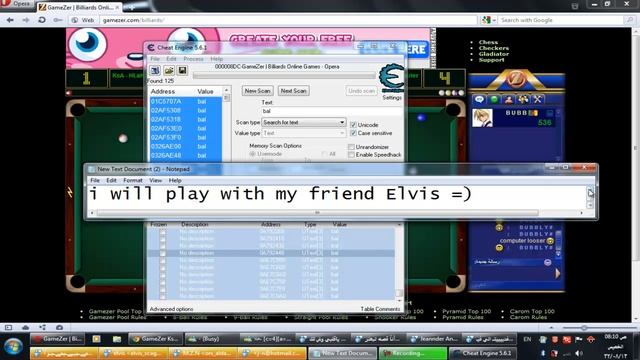640x360 pixels.
Task: Open the chat bubble icon in game panel
Action: (479, 99)
